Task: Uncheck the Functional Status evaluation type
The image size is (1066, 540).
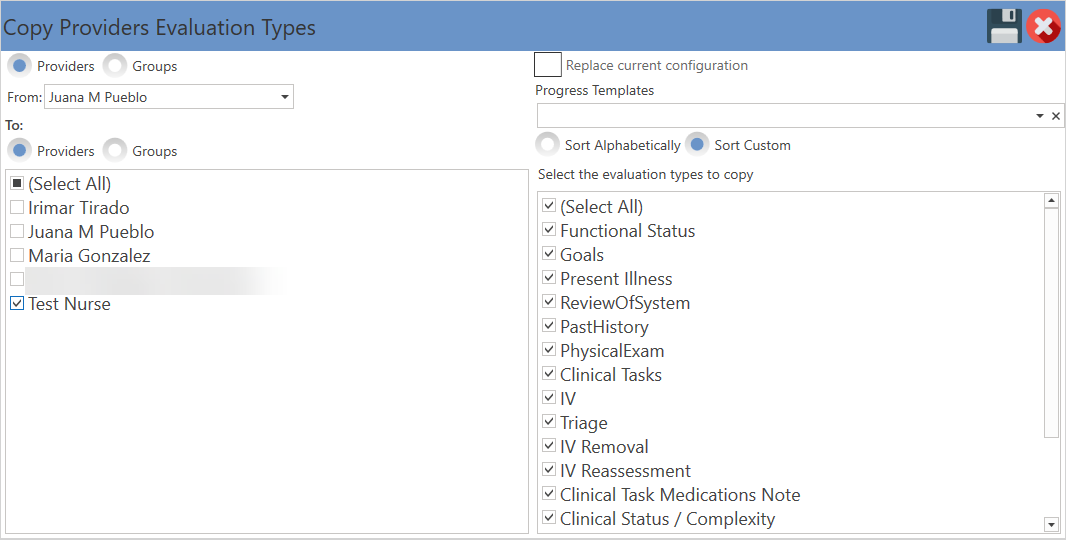Action: pos(549,230)
